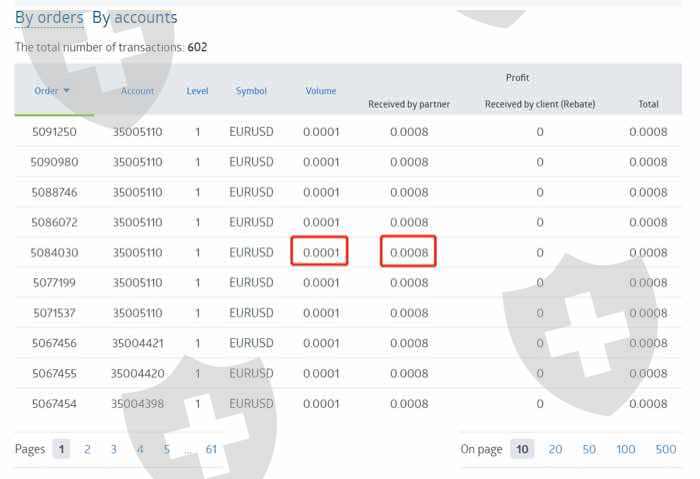Select order number 5071537

(x=54, y=313)
